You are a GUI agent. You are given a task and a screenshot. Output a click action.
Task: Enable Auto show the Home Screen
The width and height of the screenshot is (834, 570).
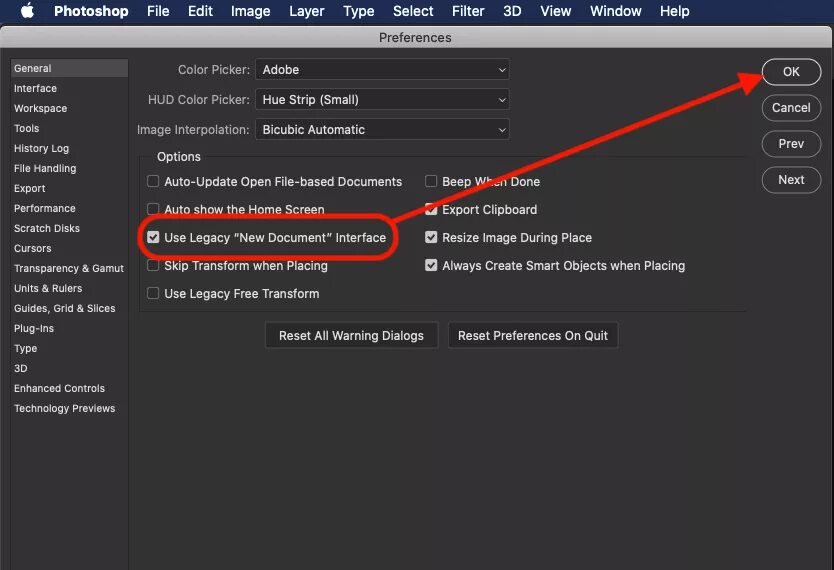[153, 209]
